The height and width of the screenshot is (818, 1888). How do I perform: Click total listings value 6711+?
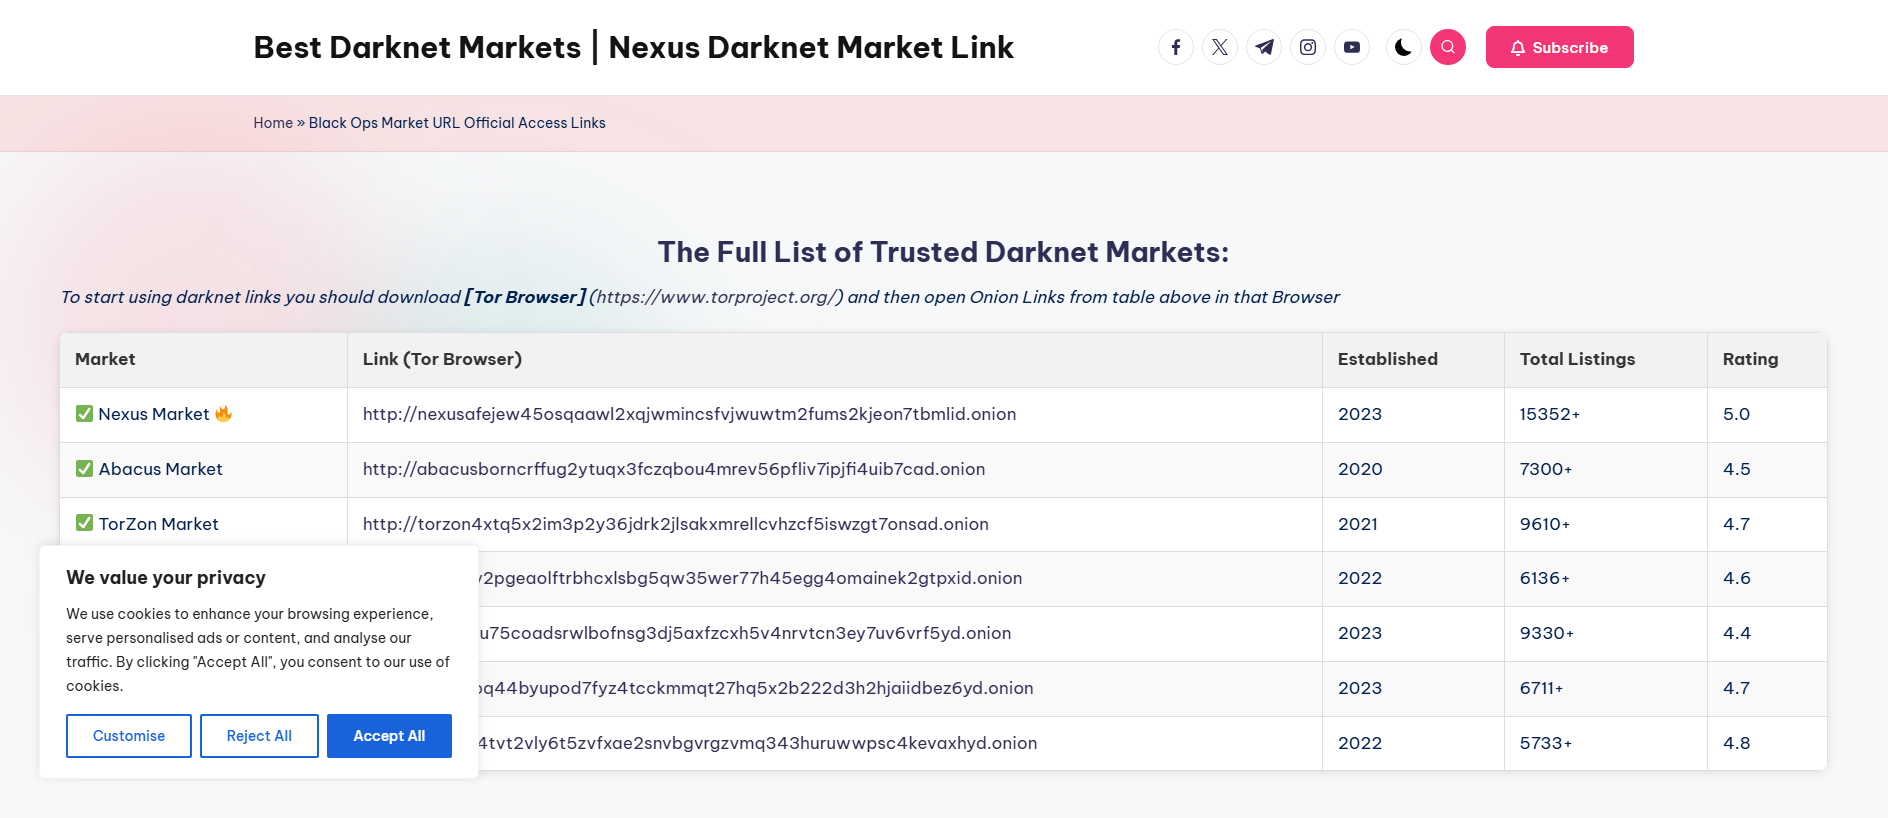click(1542, 688)
